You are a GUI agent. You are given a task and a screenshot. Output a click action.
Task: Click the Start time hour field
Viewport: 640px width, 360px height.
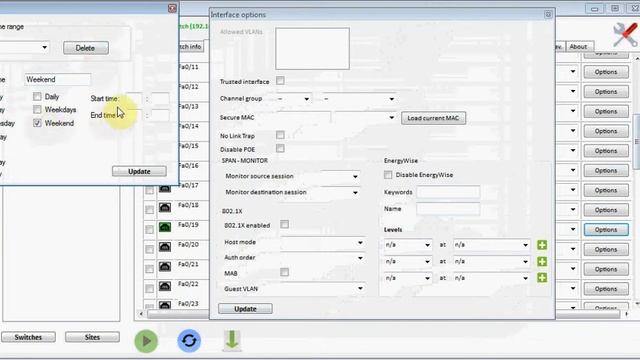pos(134,98)
